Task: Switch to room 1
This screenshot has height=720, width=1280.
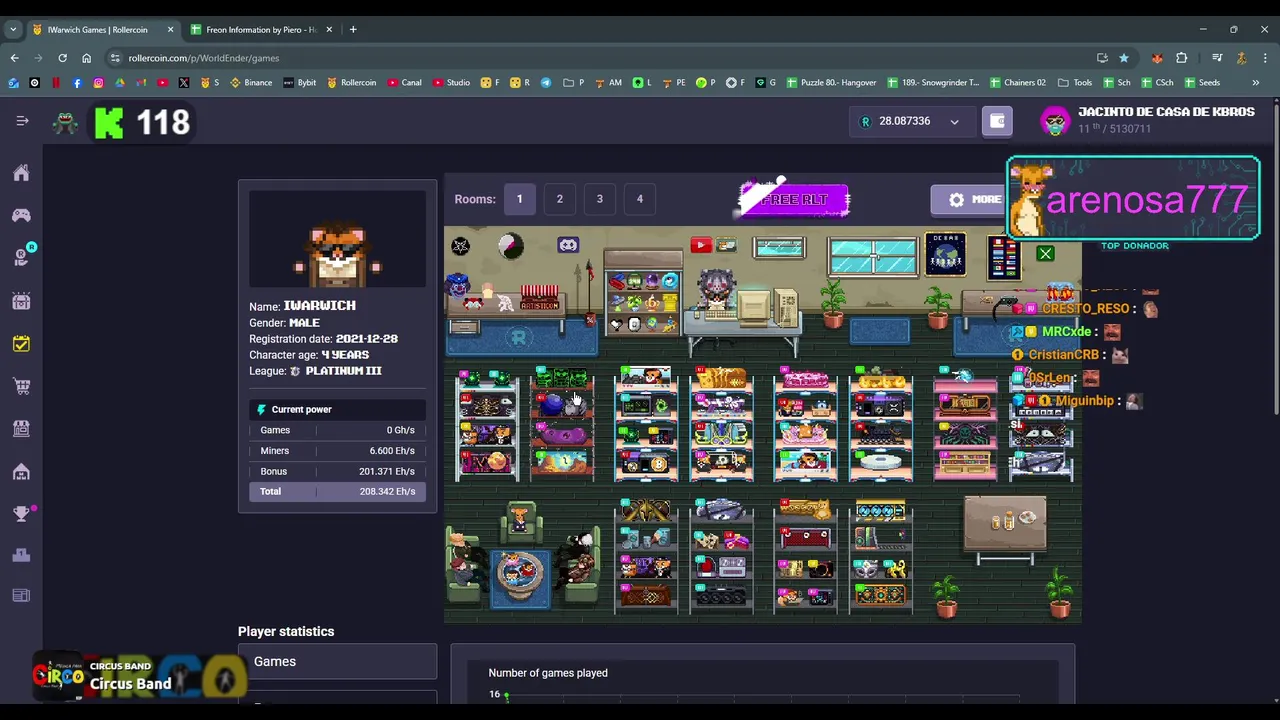Action: [x=519, y=199]
